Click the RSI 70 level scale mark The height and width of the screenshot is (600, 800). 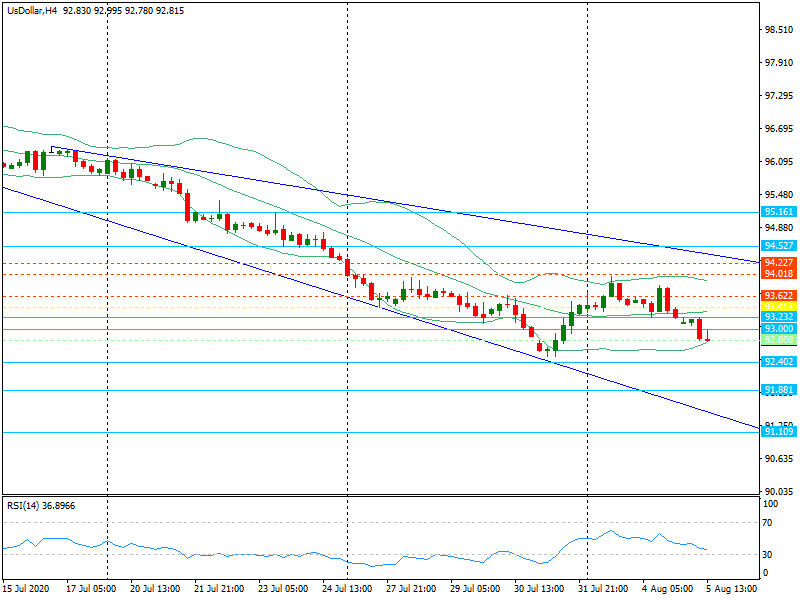pyautogui.click(x=767, y=522)
